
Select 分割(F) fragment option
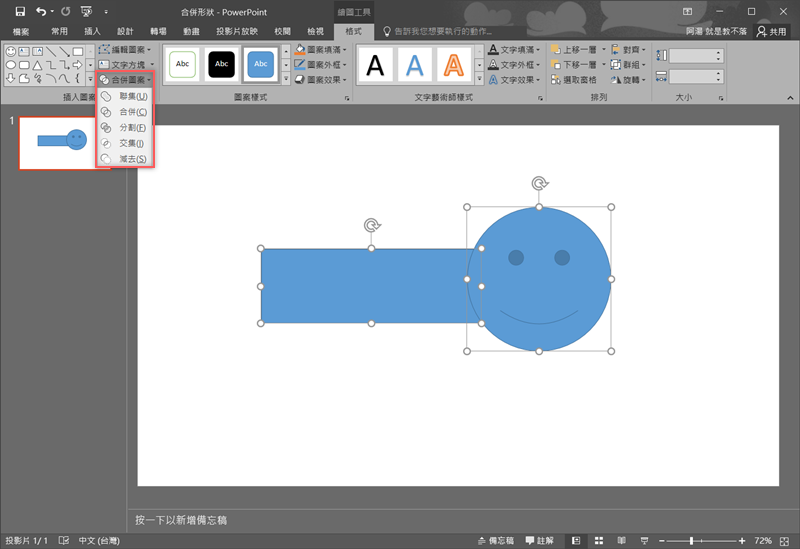coord(126,128)
